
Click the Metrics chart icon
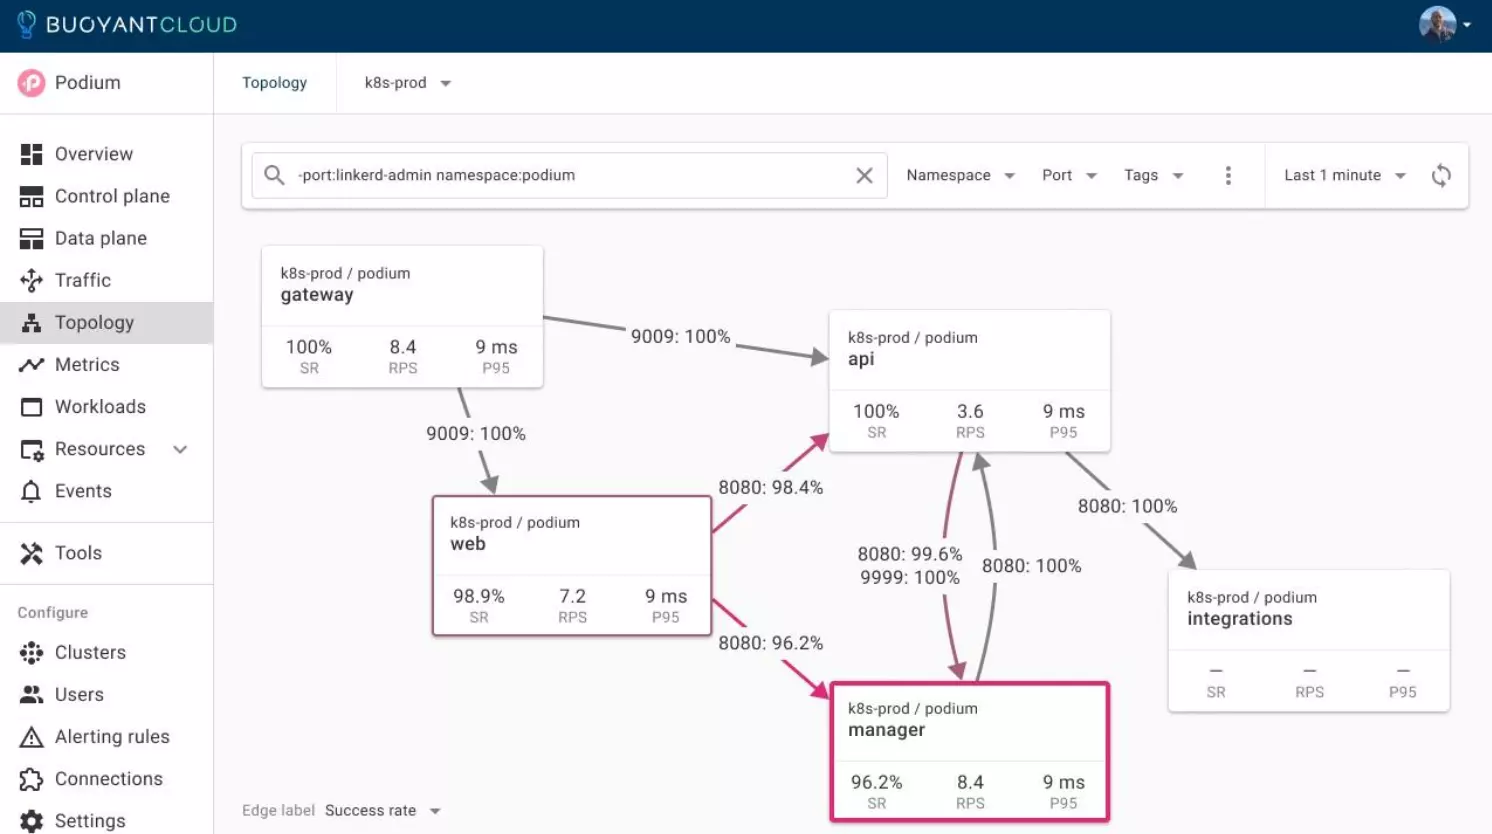31,364
